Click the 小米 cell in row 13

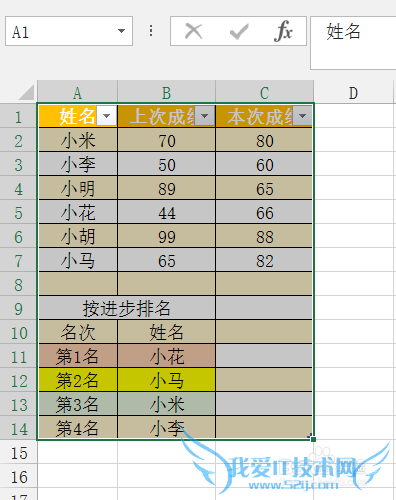[167, 404]
